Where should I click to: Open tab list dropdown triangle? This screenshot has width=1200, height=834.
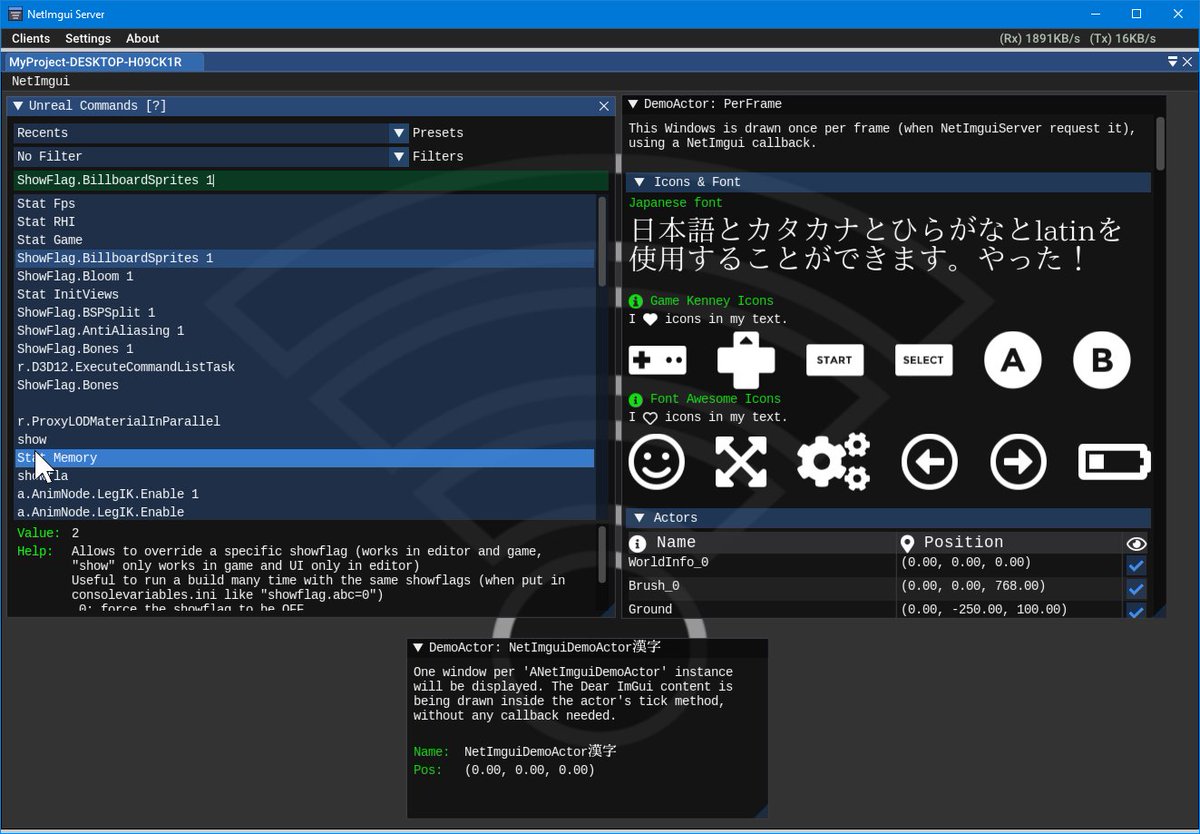[x=1173, y=62]
